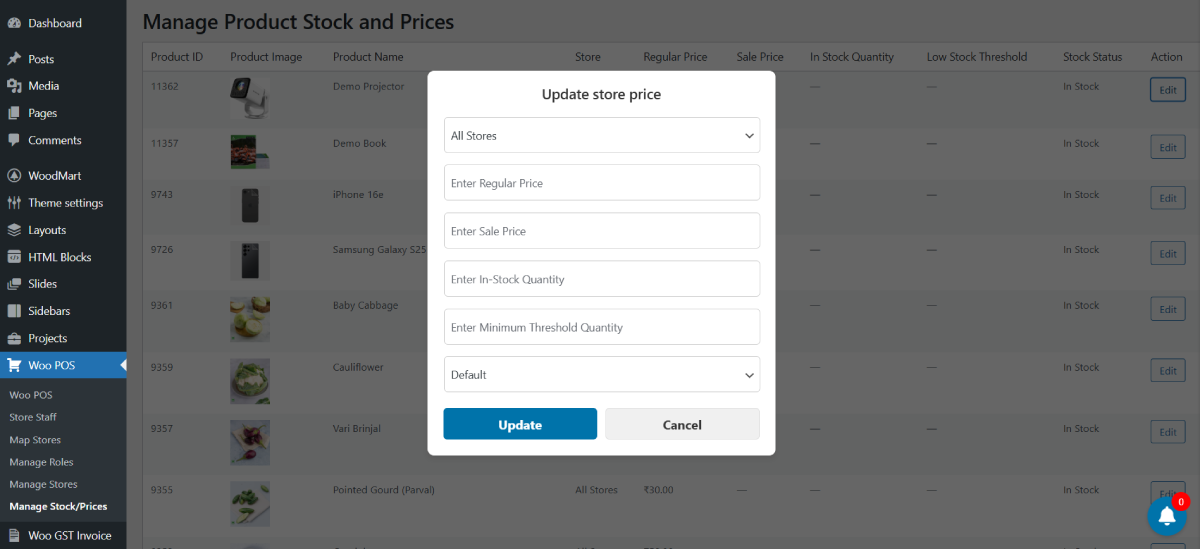Click the Enter In-Stock Quantity field
This screenshot has width=1200, height=549.
point(601,279)
